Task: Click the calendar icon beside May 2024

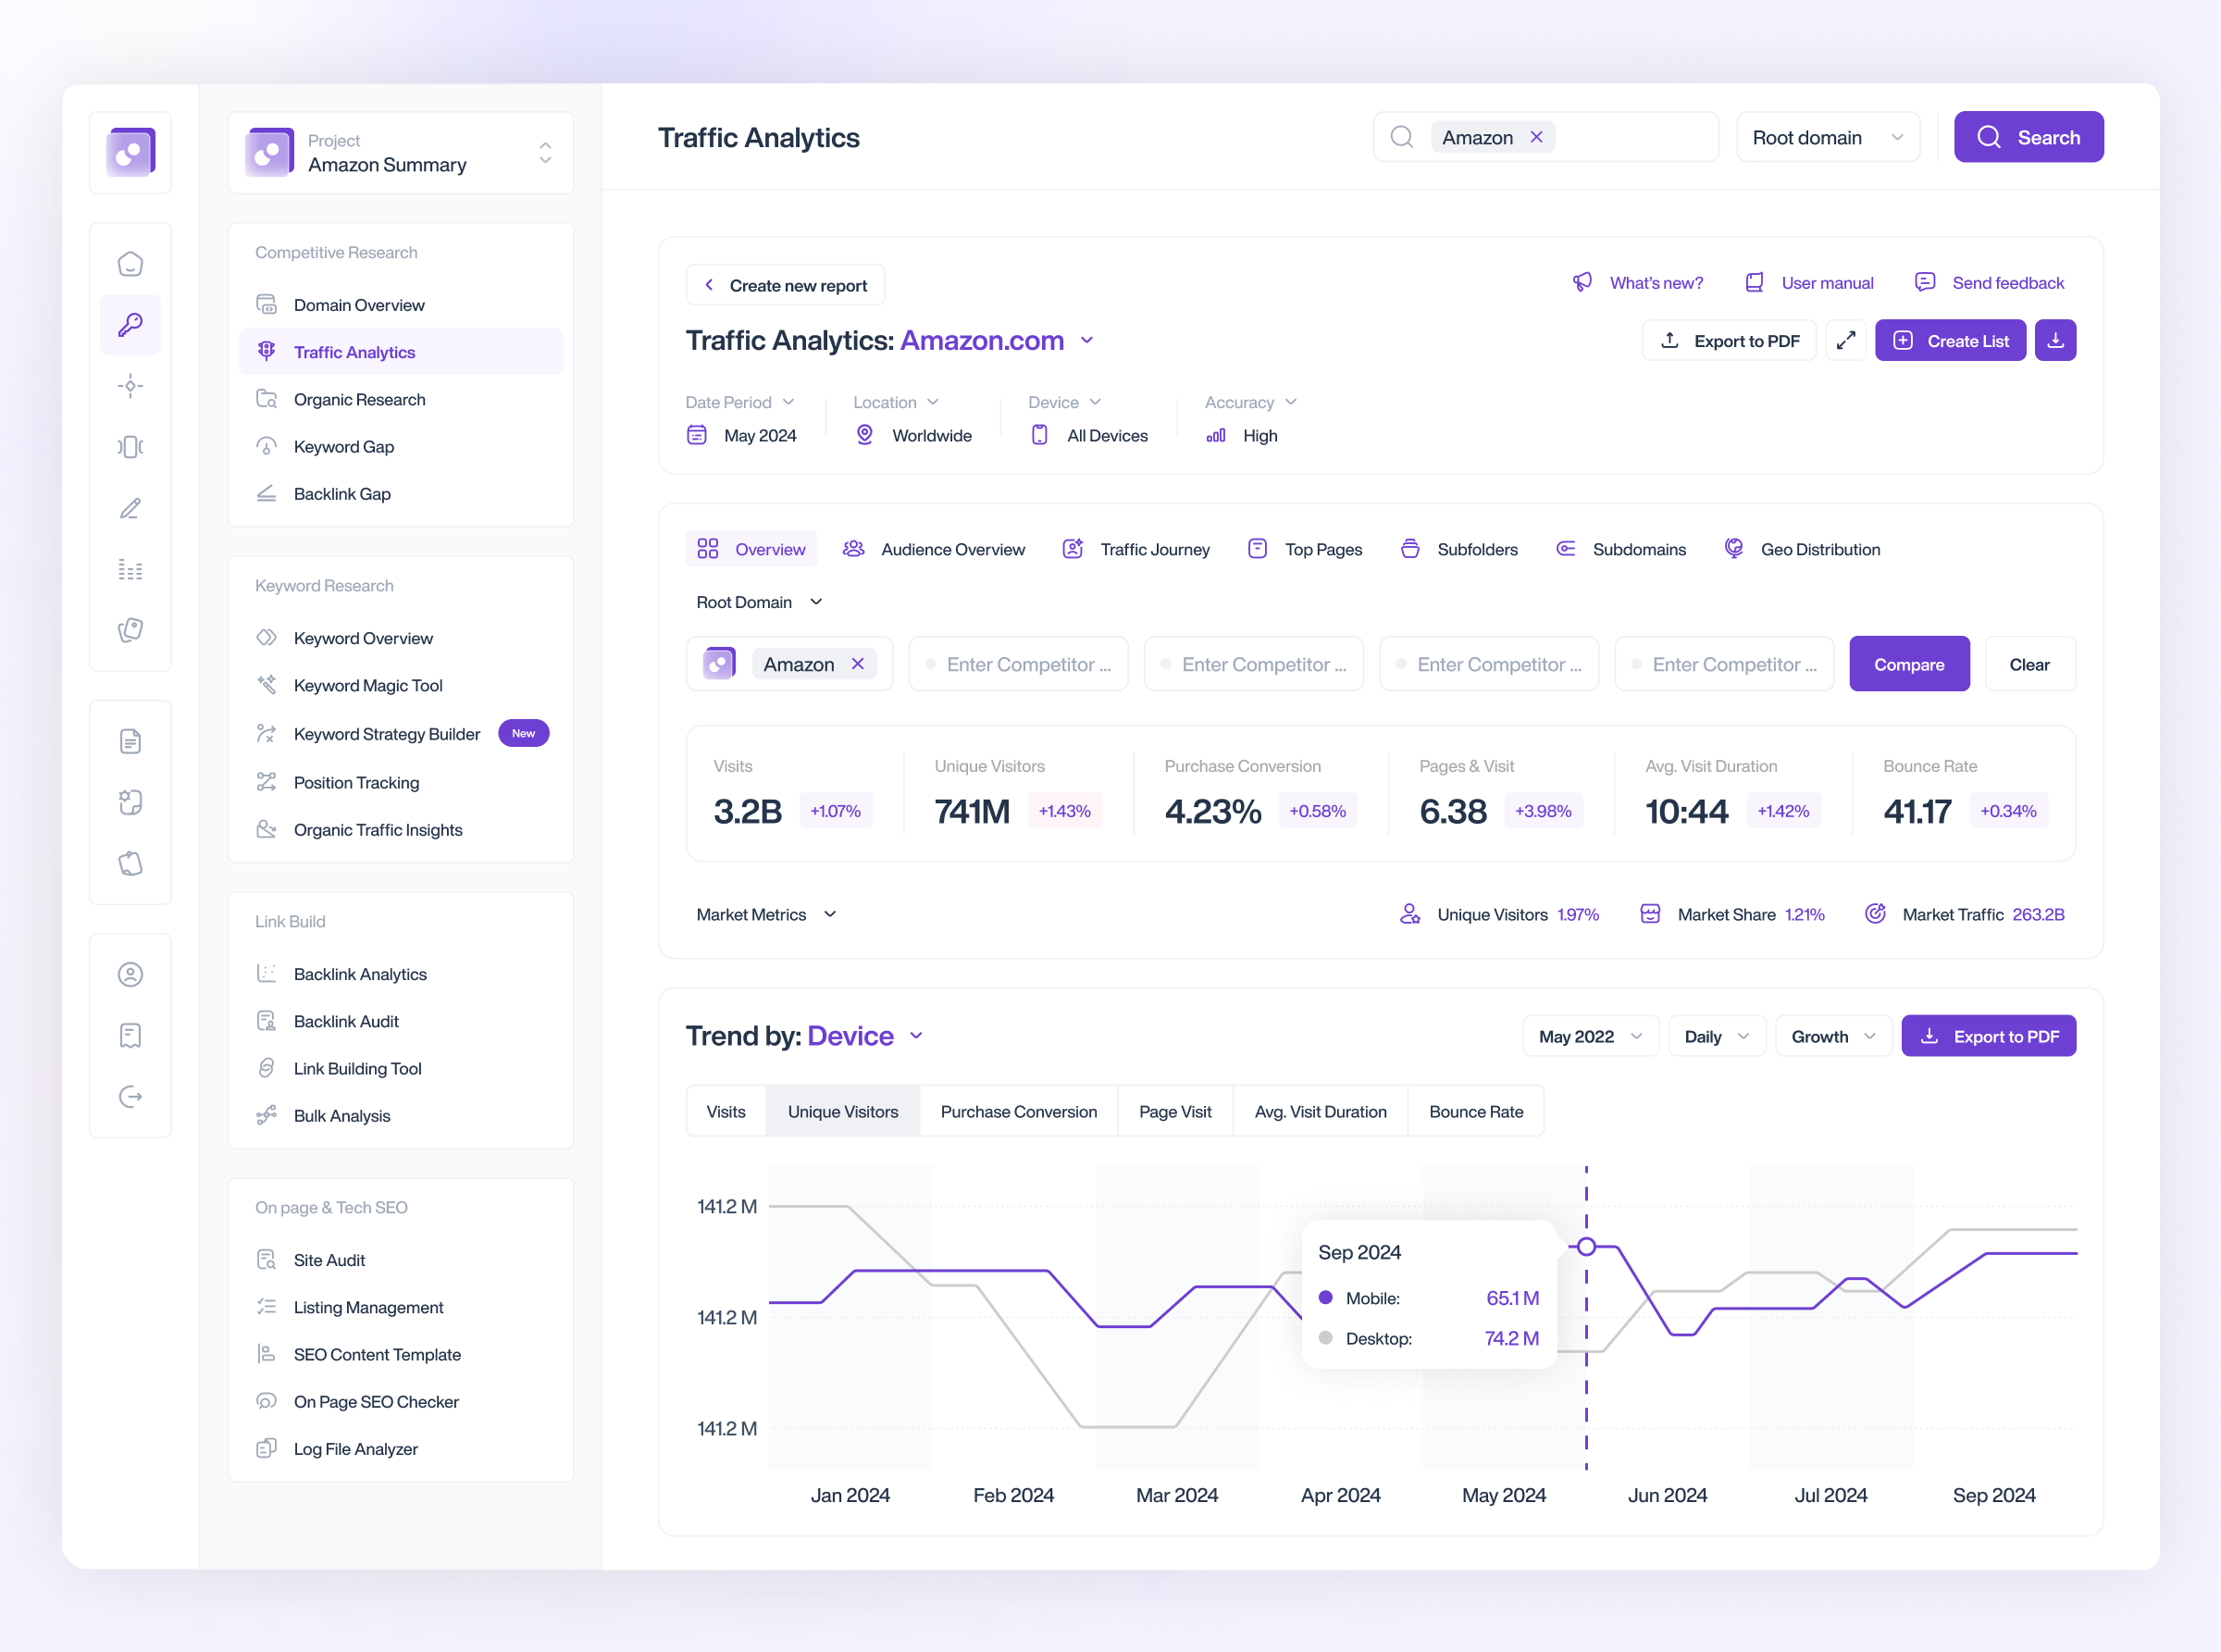Action: [x=697, y=435]
